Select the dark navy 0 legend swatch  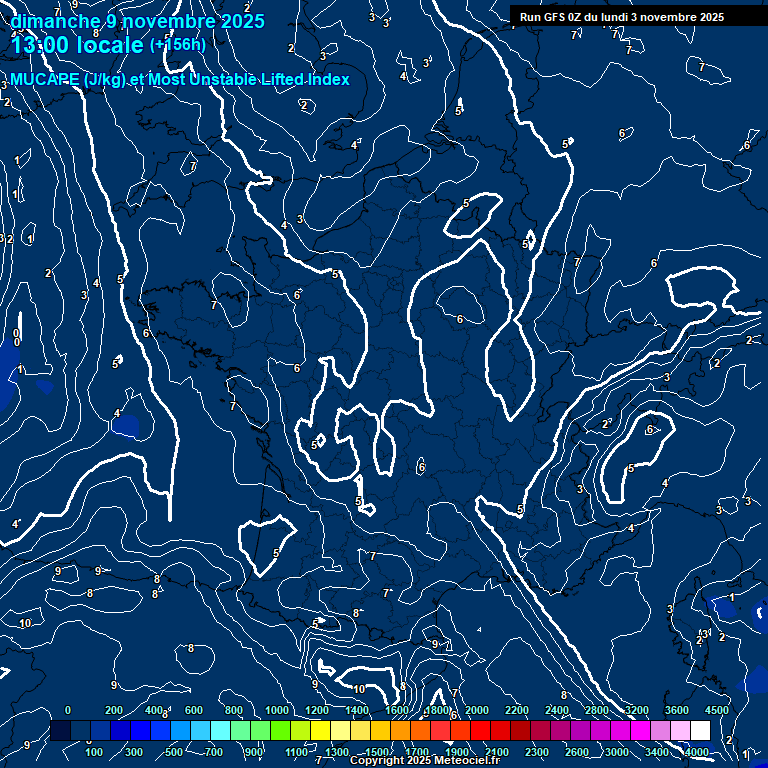pyautogui.click(x=60, y=731)
